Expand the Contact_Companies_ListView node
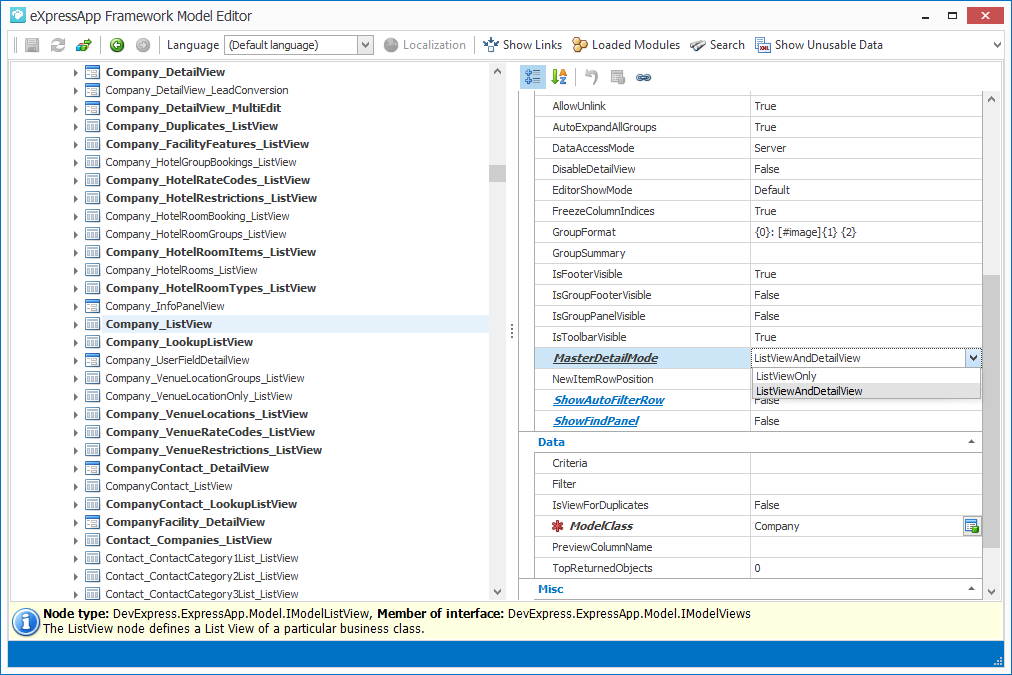 click(76, 541)
